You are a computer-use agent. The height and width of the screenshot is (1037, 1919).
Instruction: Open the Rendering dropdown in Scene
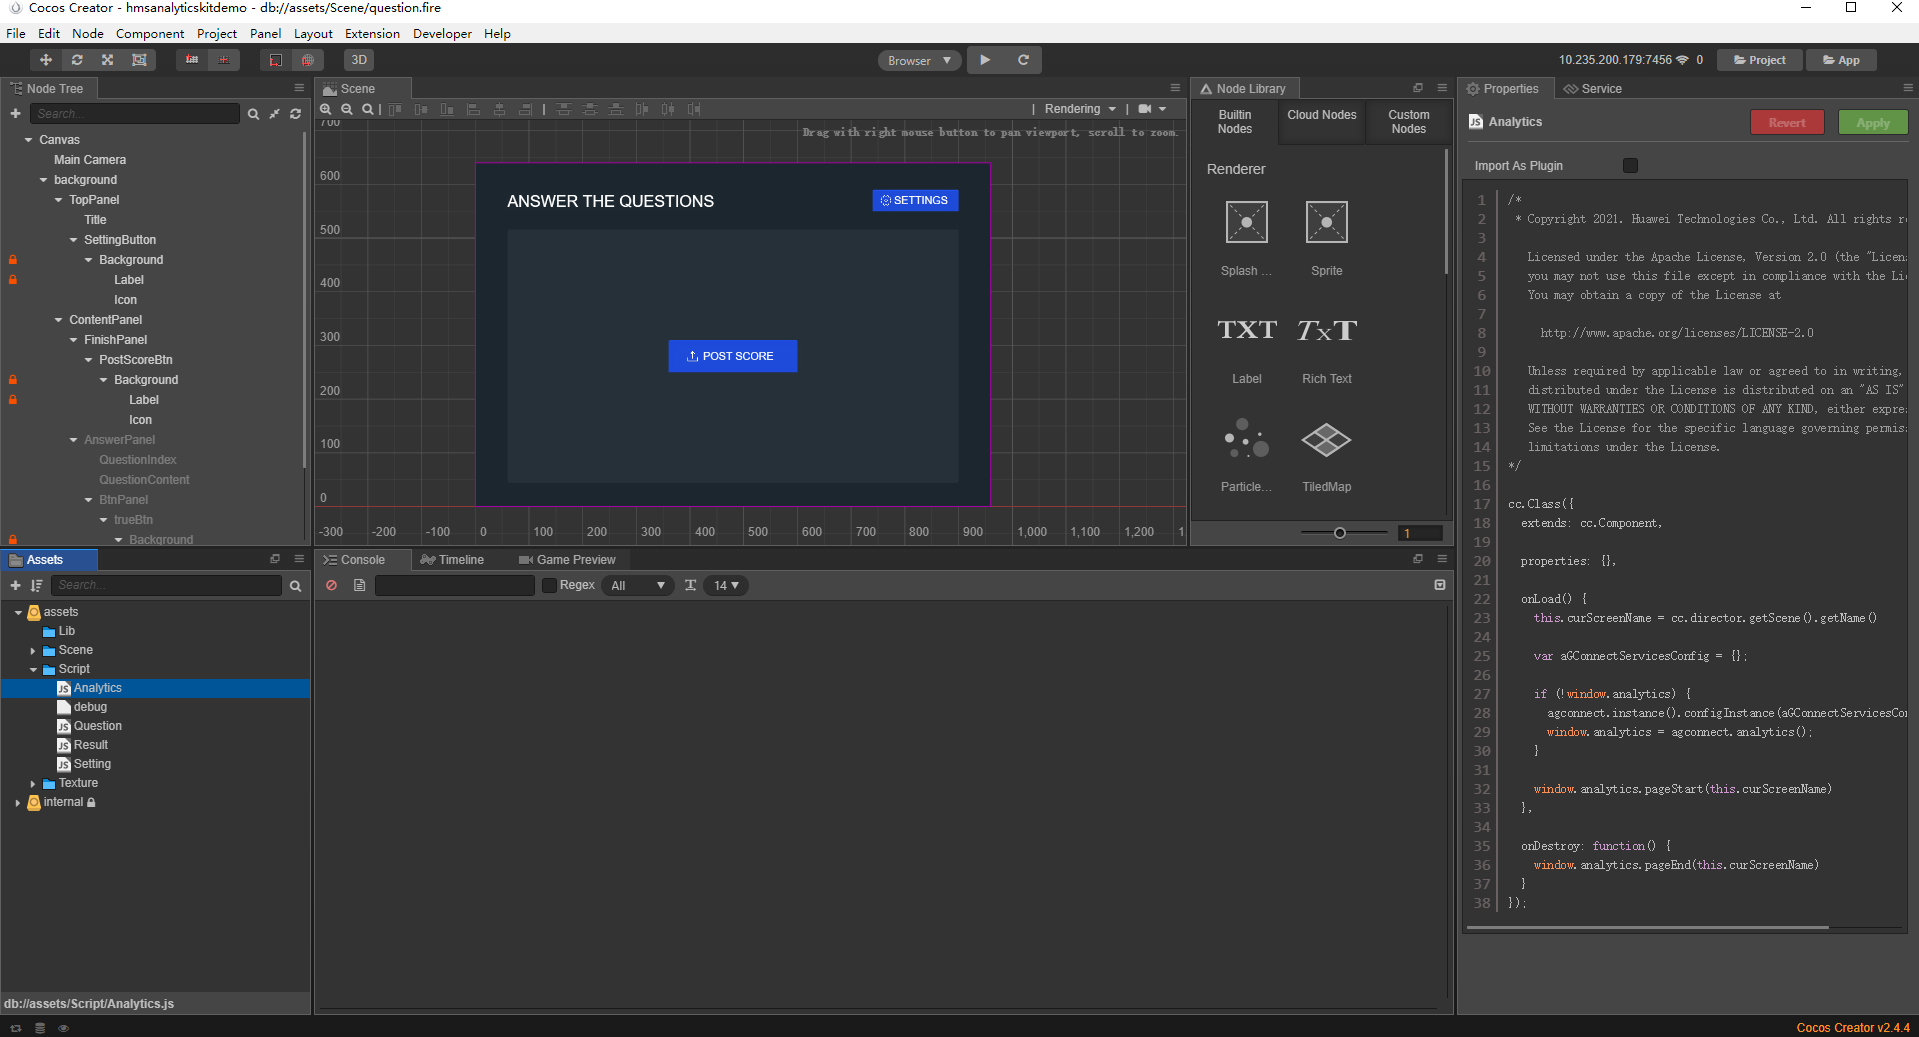1080,109
